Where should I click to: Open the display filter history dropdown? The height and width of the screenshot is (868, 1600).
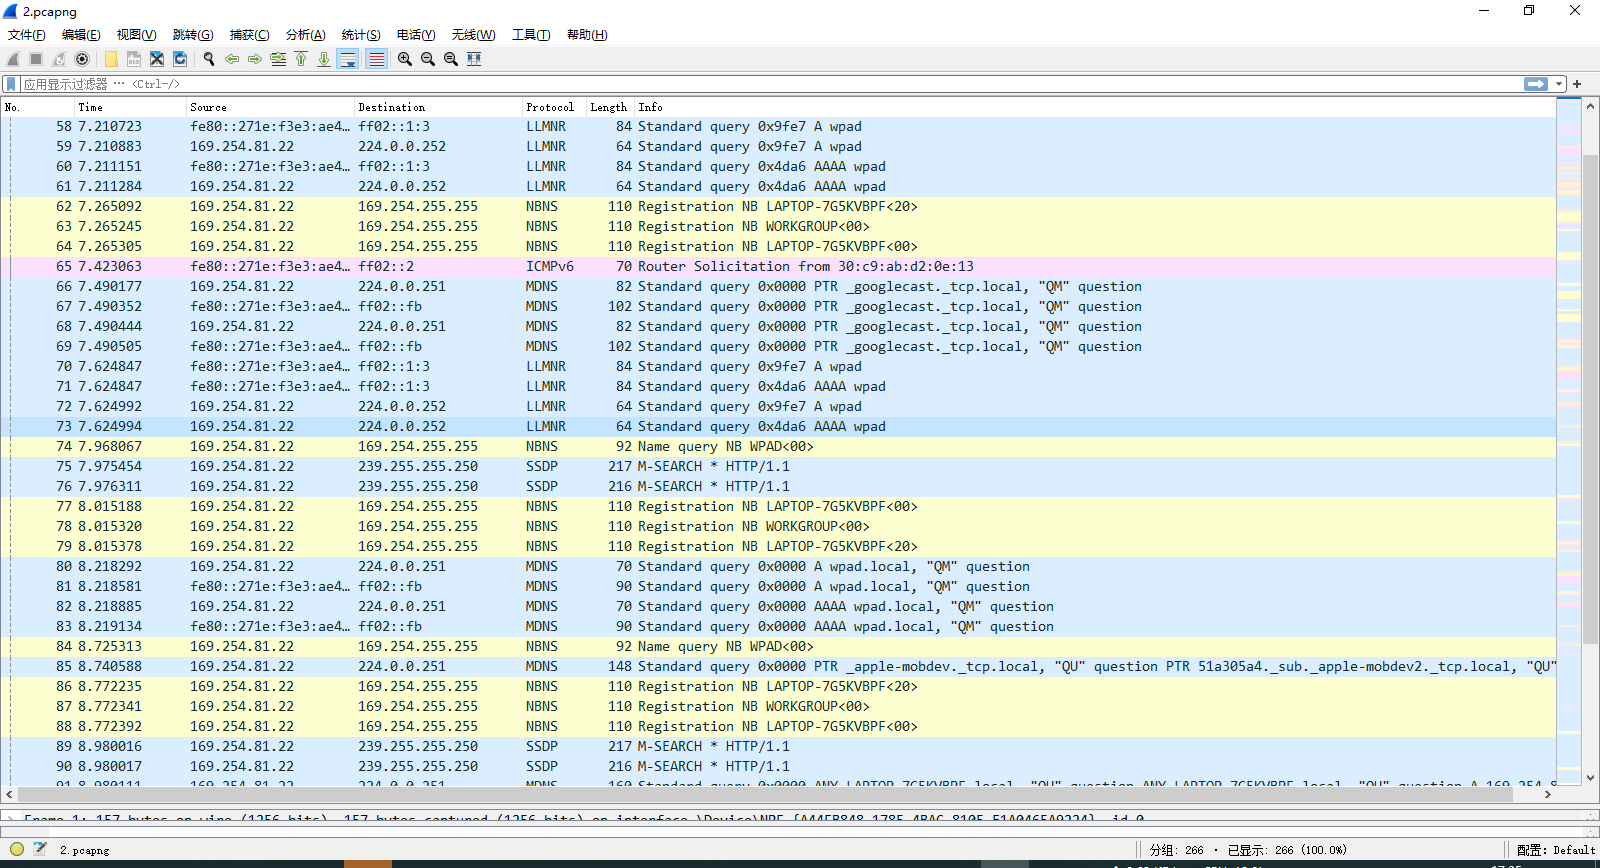[x=1559, y=84]
